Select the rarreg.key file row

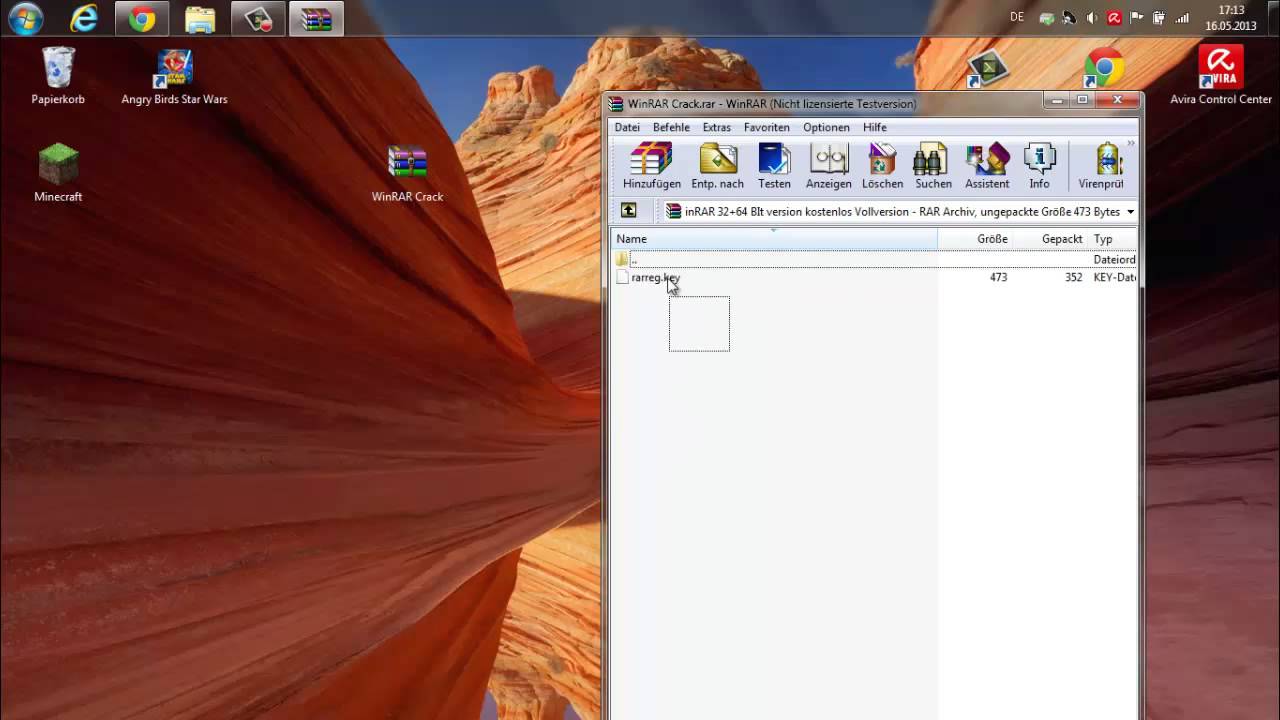tap(875, 277)
